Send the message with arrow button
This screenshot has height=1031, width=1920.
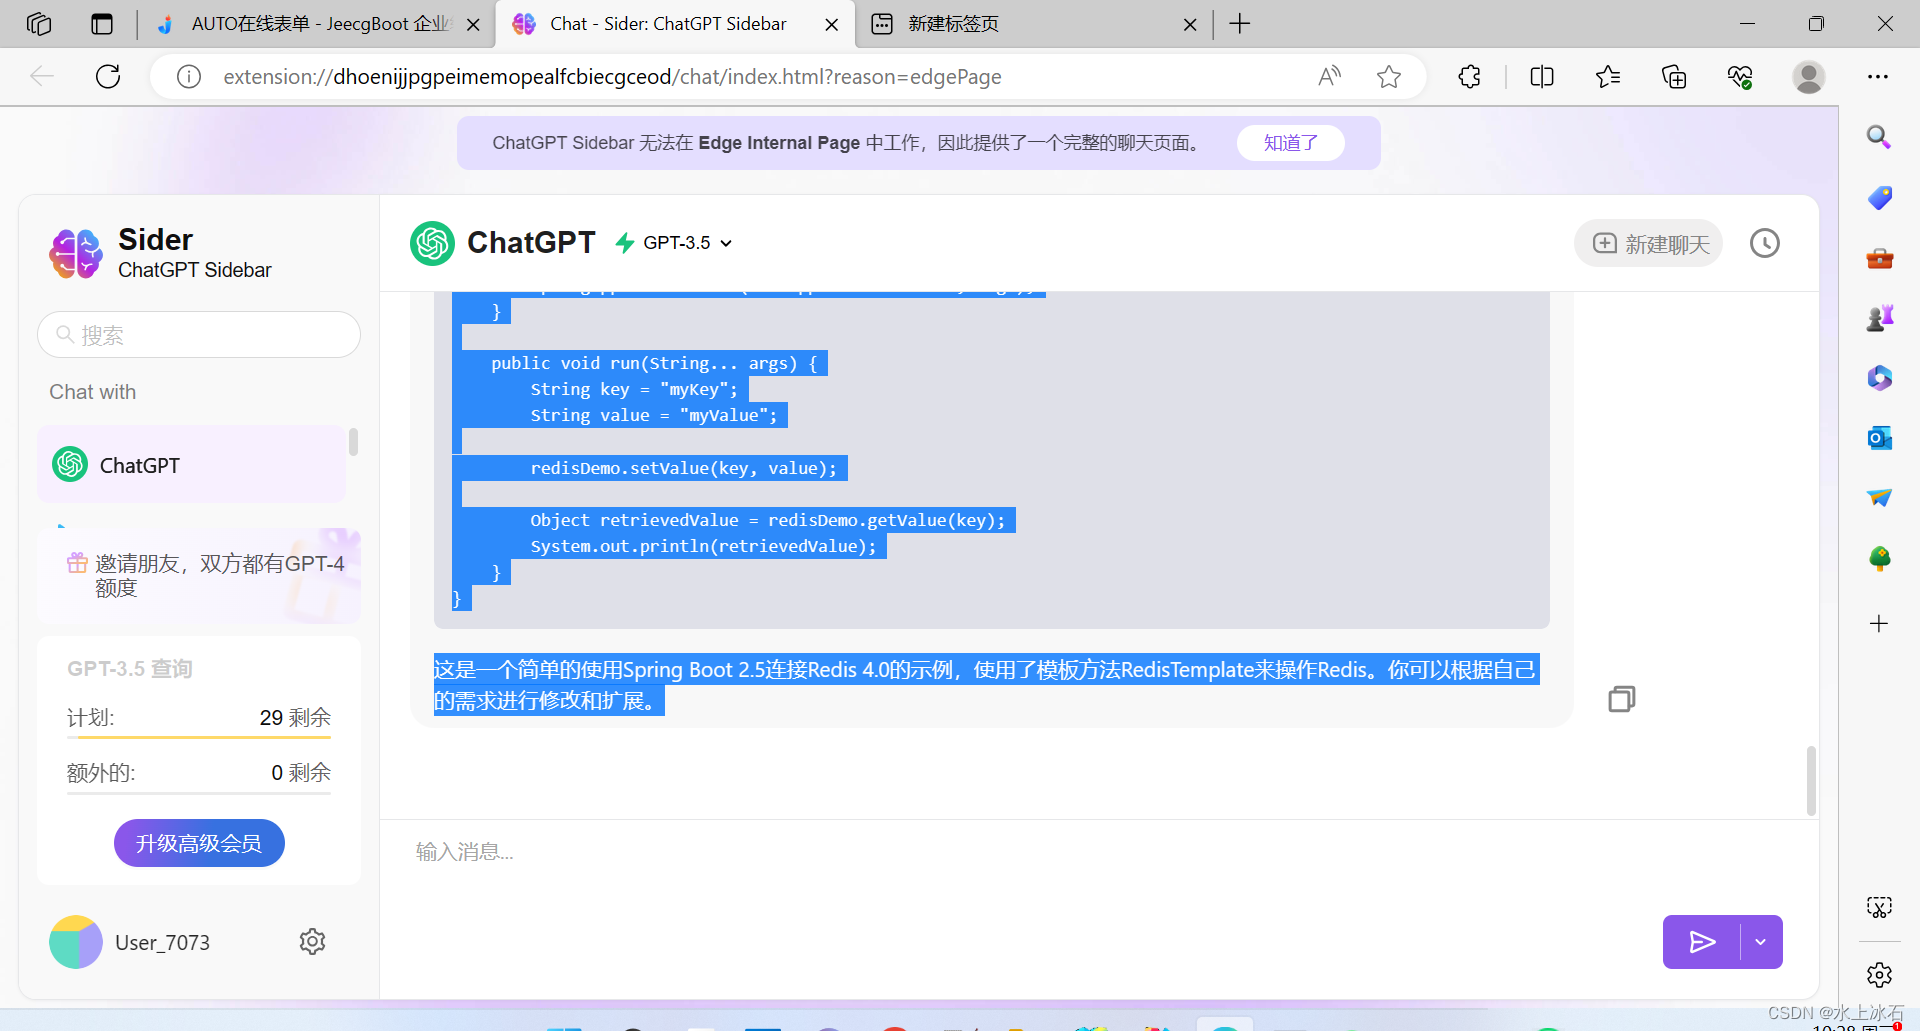tap(1702, 941)
